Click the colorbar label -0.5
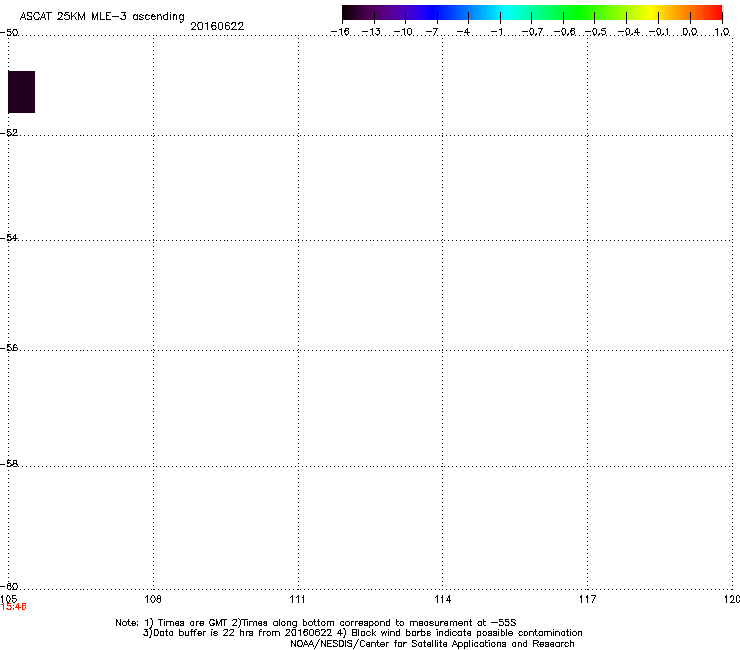The image size is (740, 650). pos(596,32)
